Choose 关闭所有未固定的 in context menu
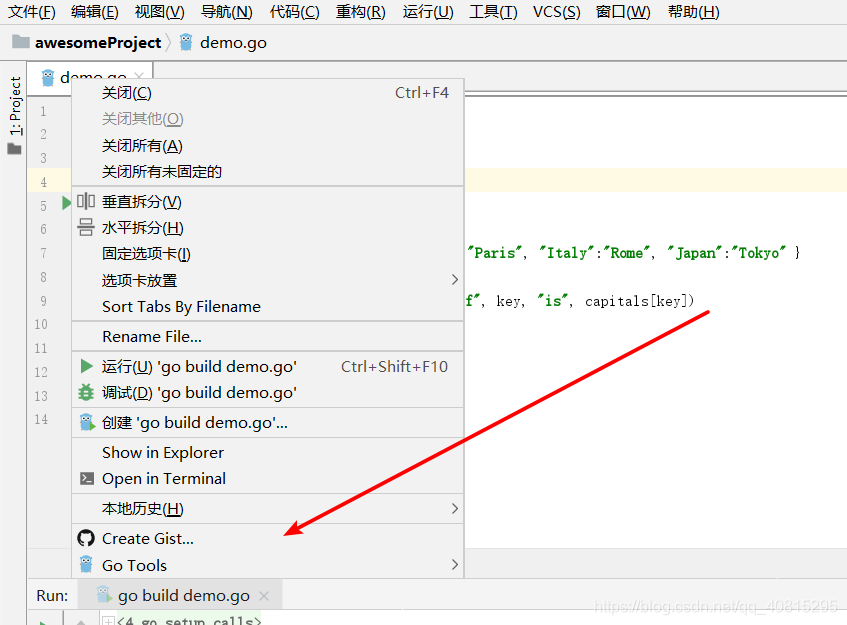 point(268,172)
